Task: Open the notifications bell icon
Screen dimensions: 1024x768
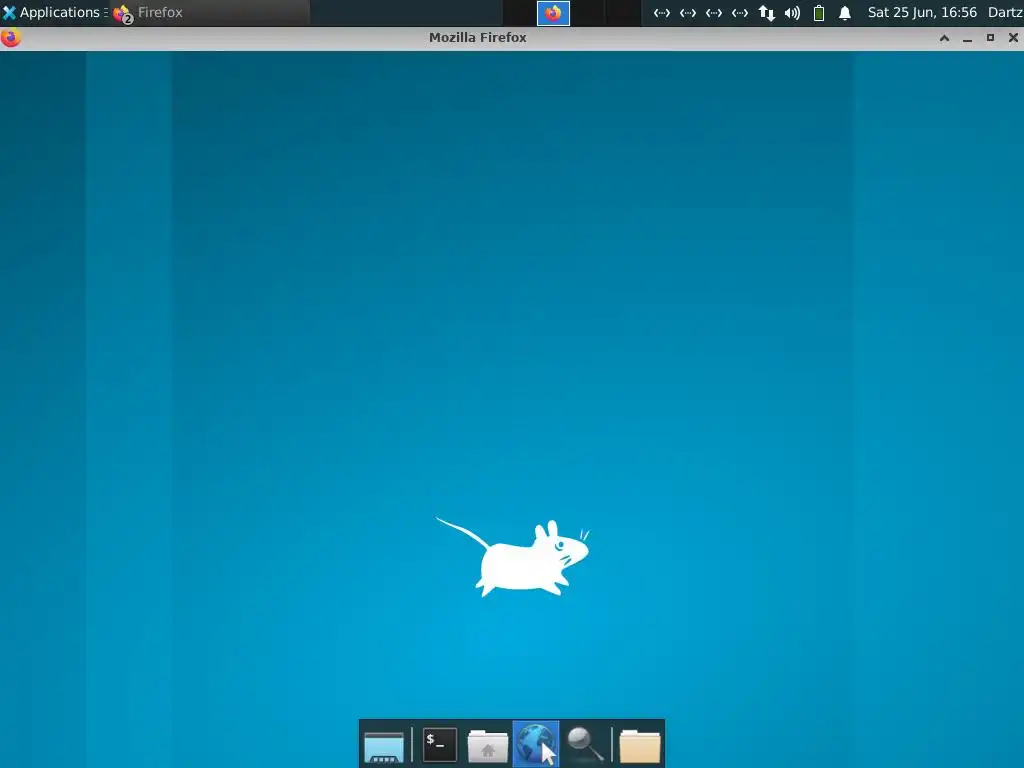Action: coord(844,13)
